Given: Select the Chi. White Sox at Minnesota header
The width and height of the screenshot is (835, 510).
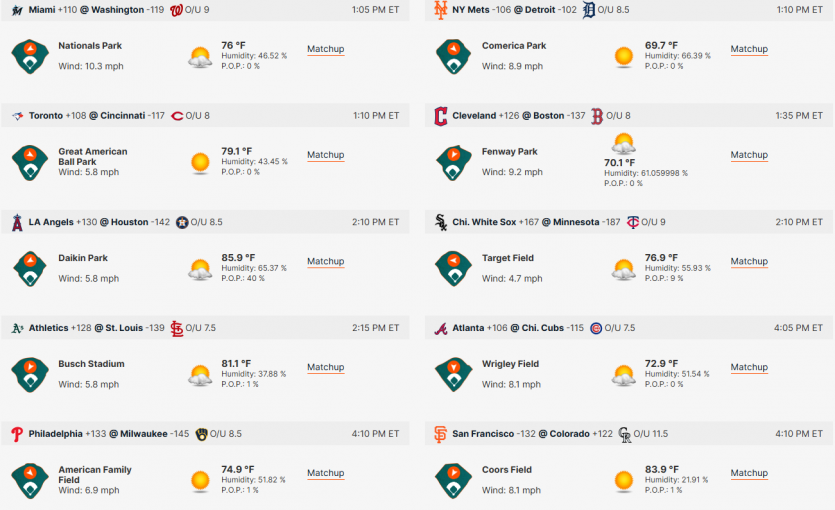Looking at the screenshot, I should (629, 222).
